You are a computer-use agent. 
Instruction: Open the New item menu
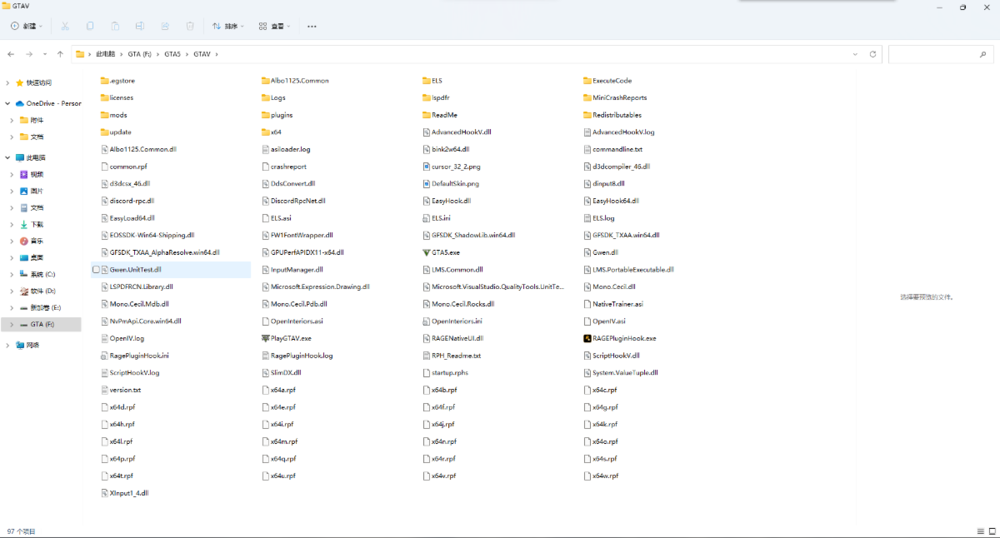pos(27,26)
